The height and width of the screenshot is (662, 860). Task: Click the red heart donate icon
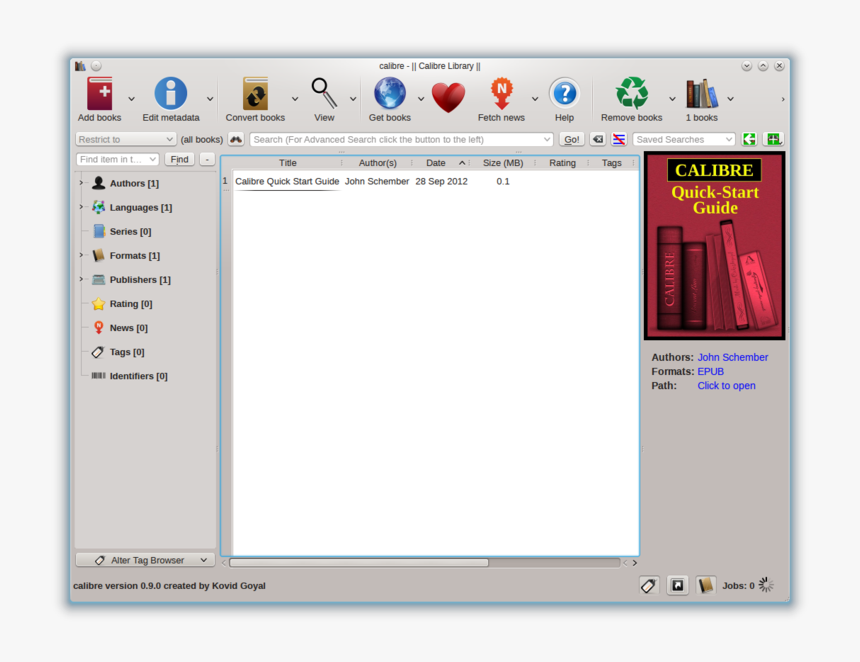pos(448,97)
